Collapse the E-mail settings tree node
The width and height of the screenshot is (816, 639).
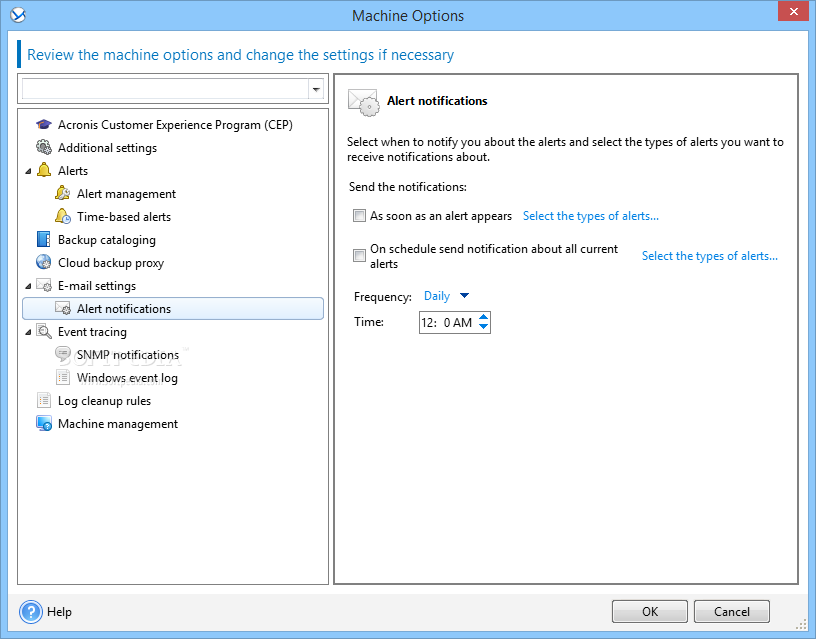point(28,286)
